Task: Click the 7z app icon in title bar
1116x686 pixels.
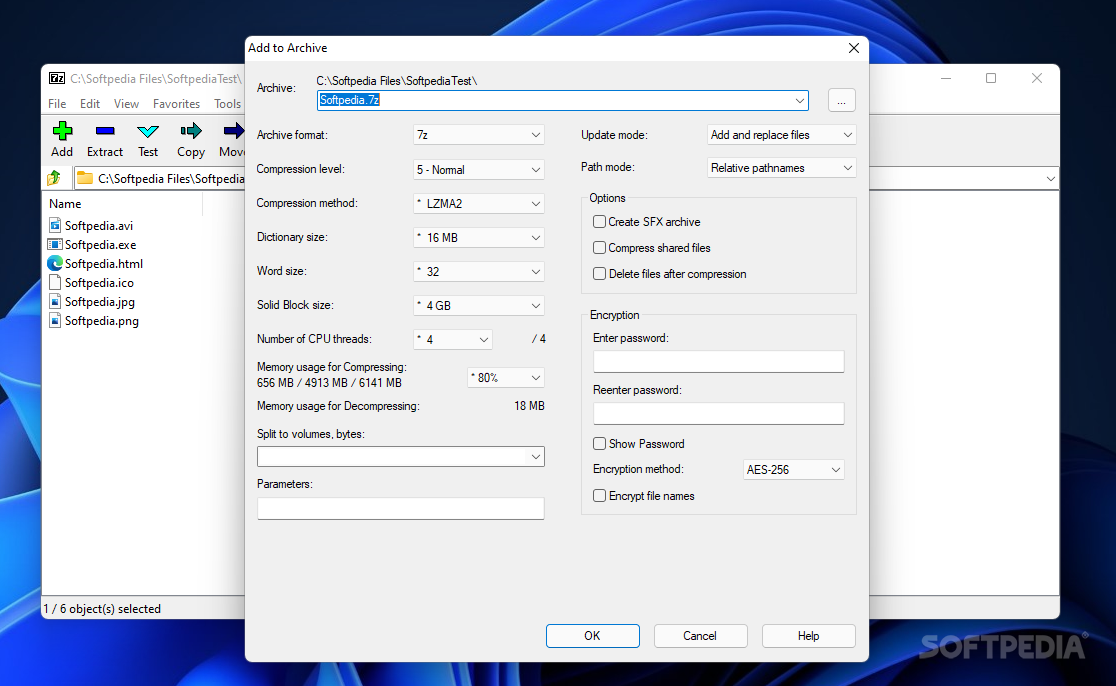Action: click(57, 78)
